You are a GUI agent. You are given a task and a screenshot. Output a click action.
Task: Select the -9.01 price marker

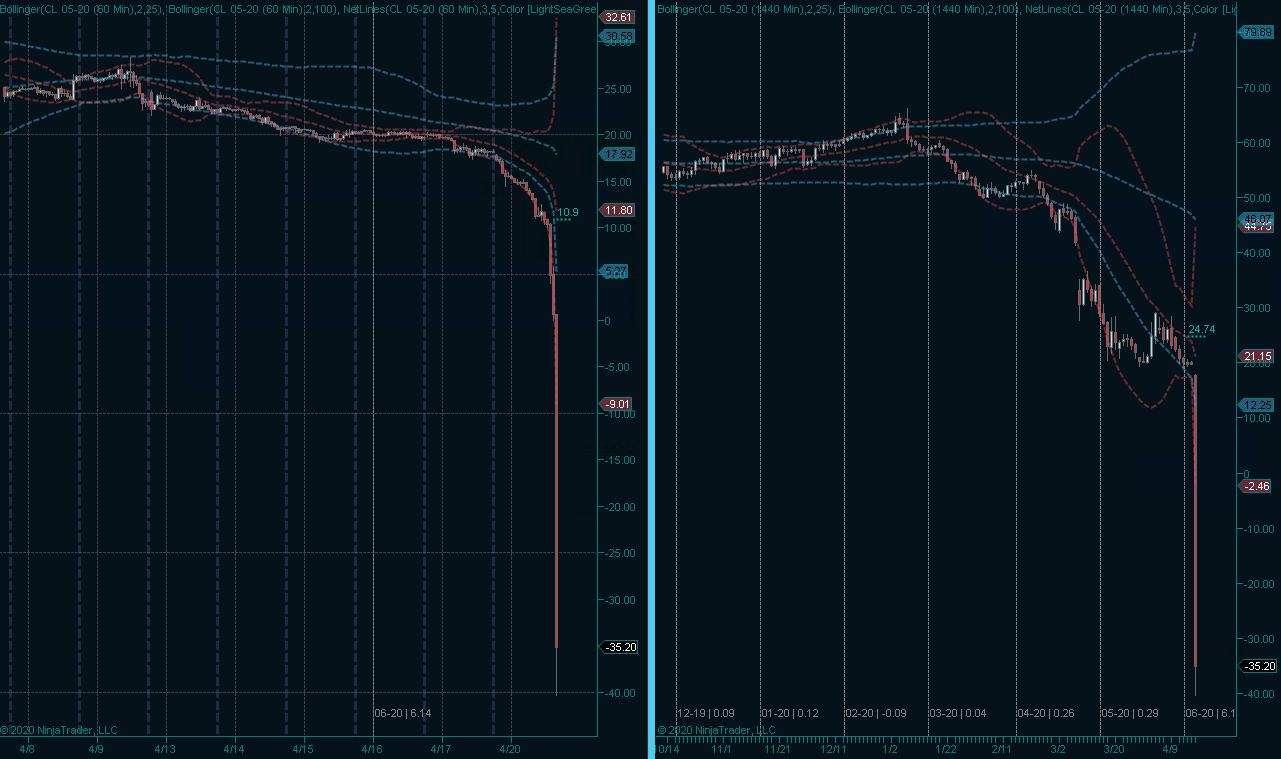pos(618,404)
